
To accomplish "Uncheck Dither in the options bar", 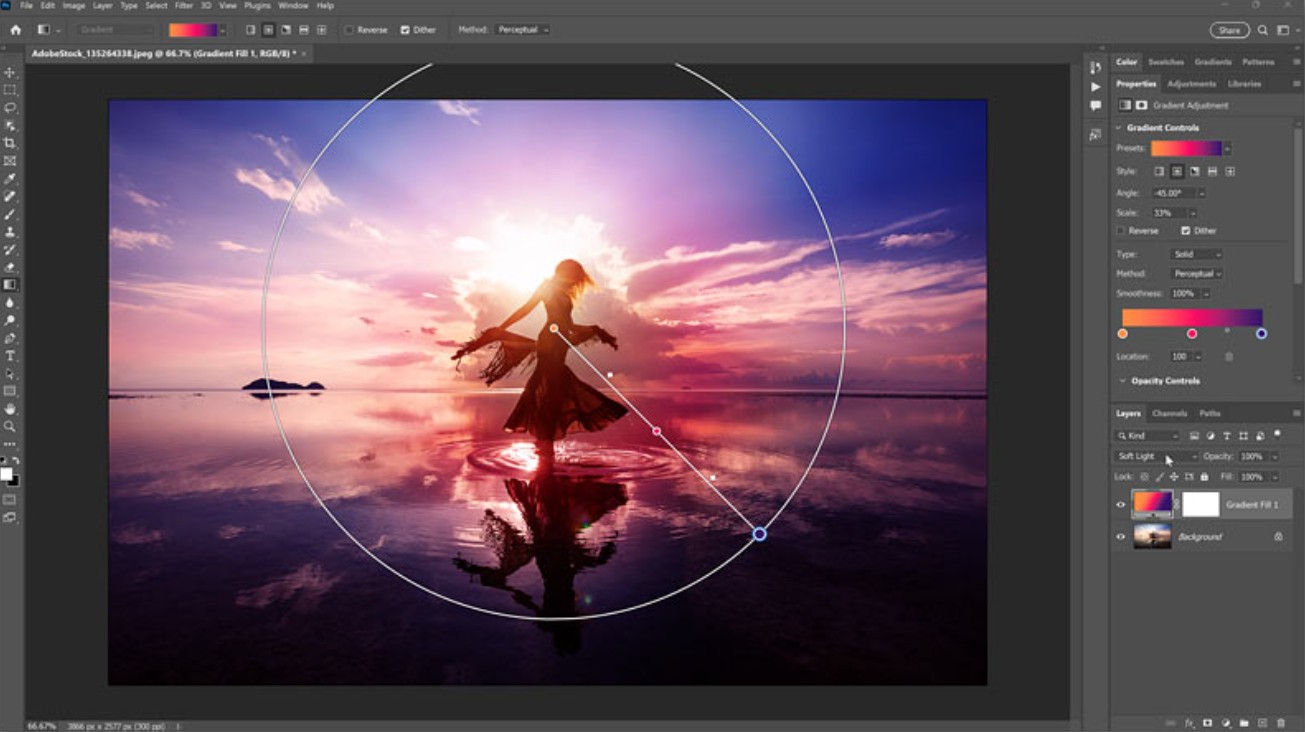I will tap(405, 30).
